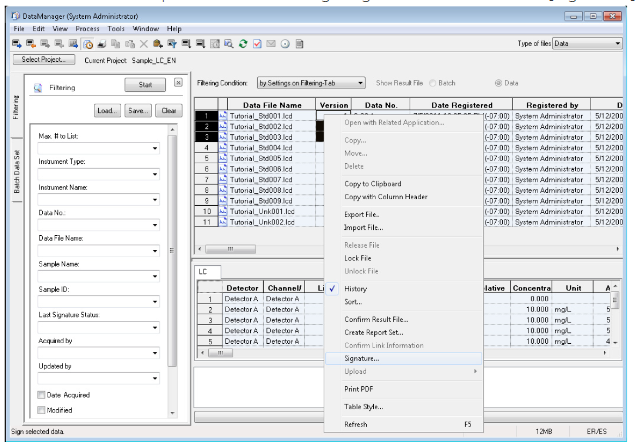This screenshot has height=448, width=638.
Task: Click the Detector column header
Action: (243, 288)
